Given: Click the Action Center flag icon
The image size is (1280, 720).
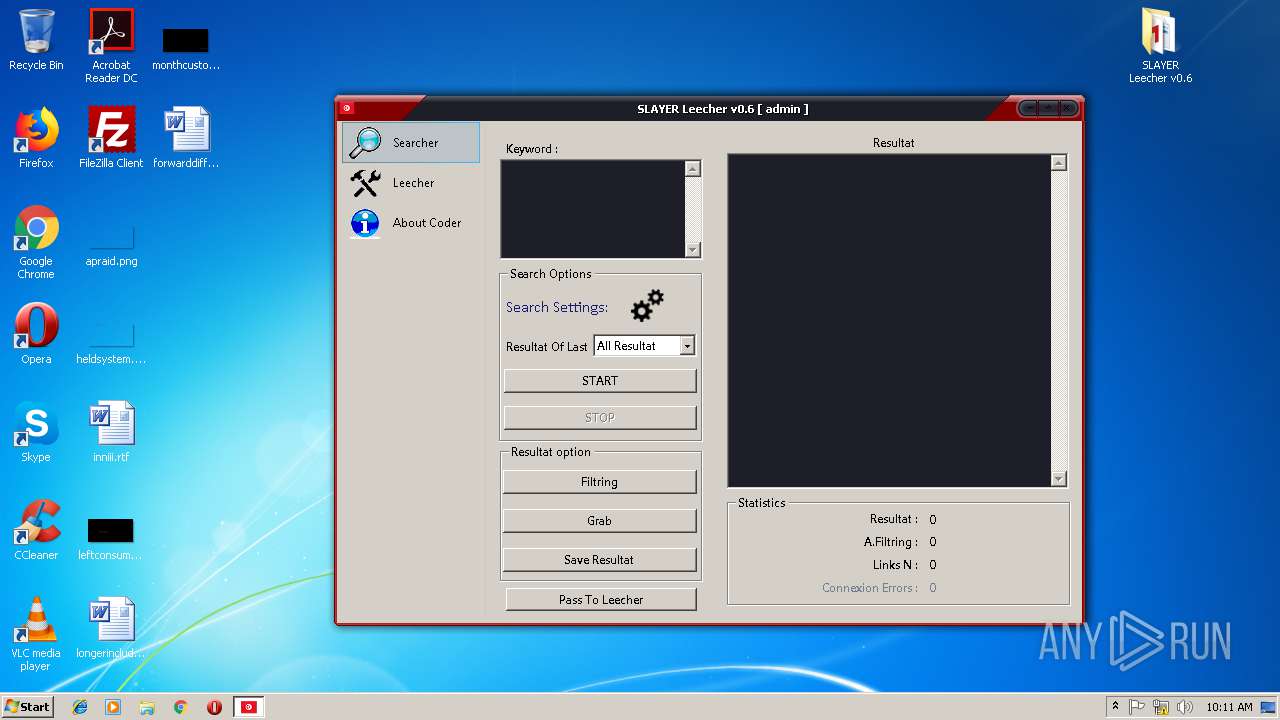Looking at the screenshot, I should coord(1138,707).
